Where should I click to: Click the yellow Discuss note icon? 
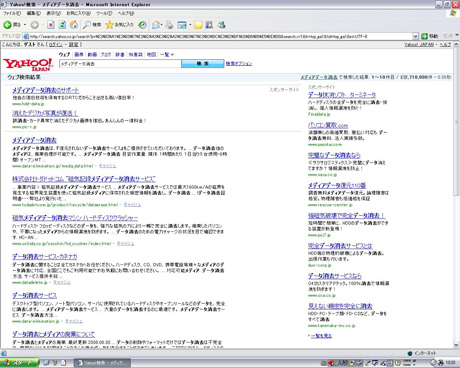pos(198,25)
